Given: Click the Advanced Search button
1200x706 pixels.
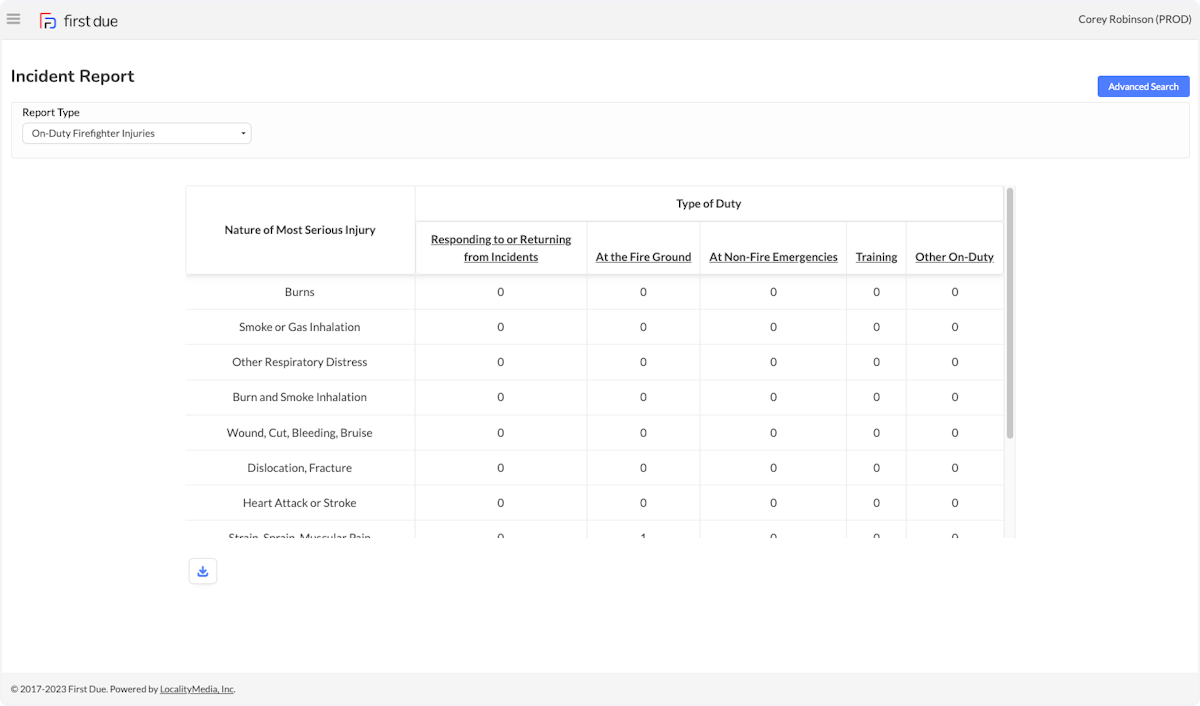Looking at the screenshot, I should point(1143,87).
